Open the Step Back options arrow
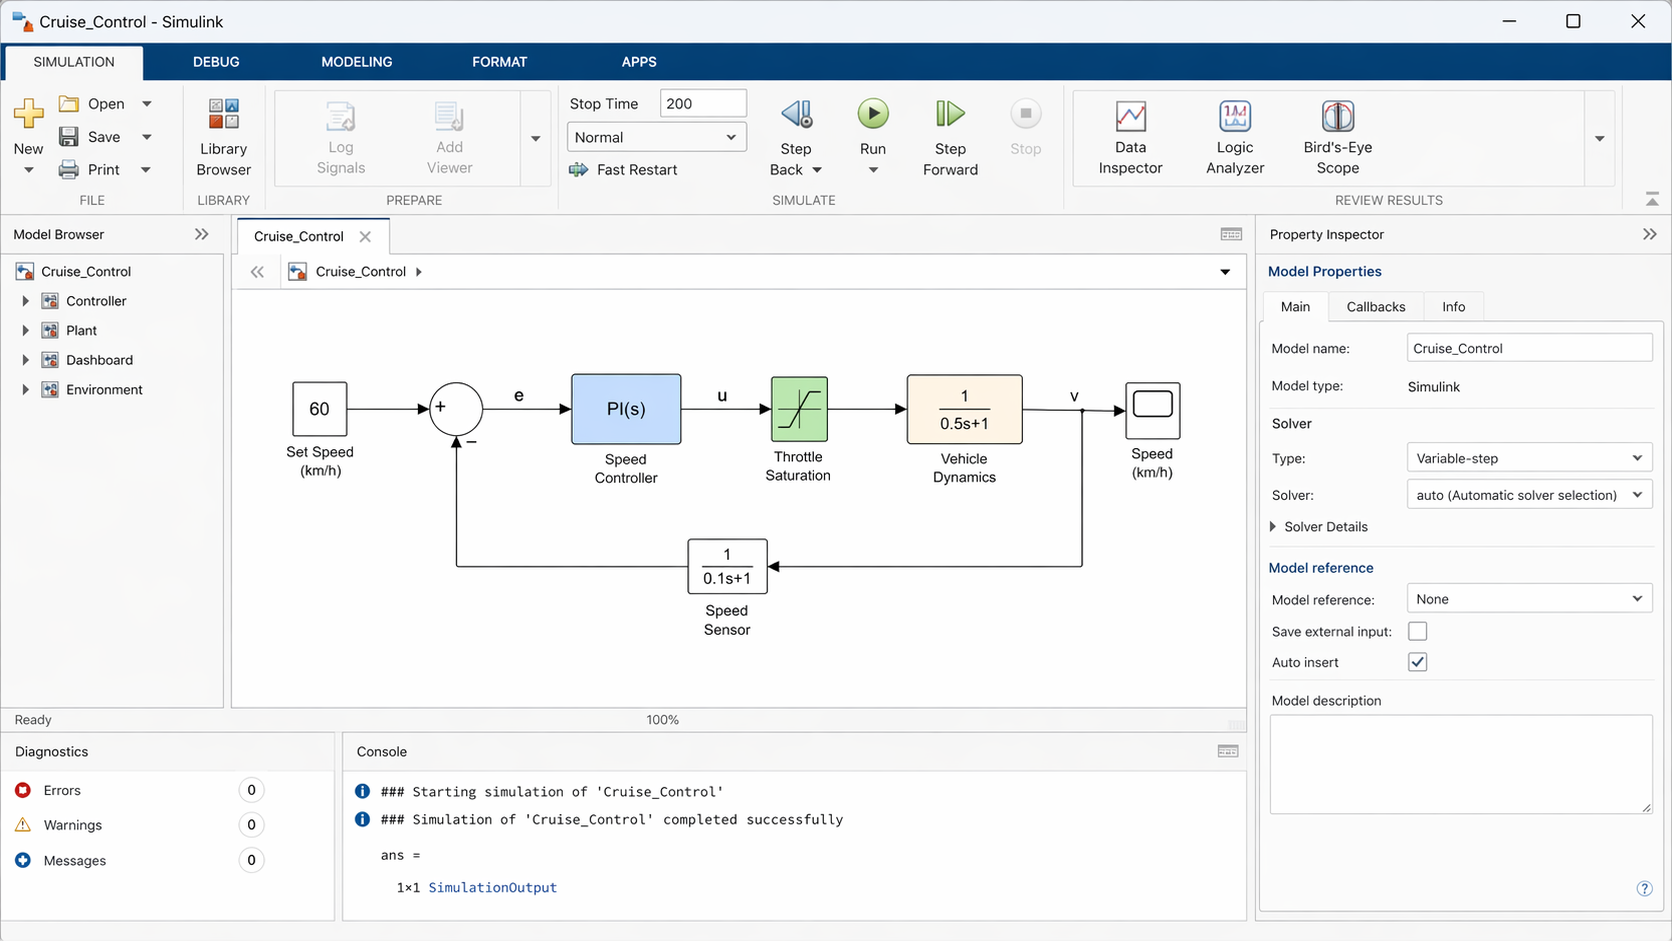 [x=817, y=170]
